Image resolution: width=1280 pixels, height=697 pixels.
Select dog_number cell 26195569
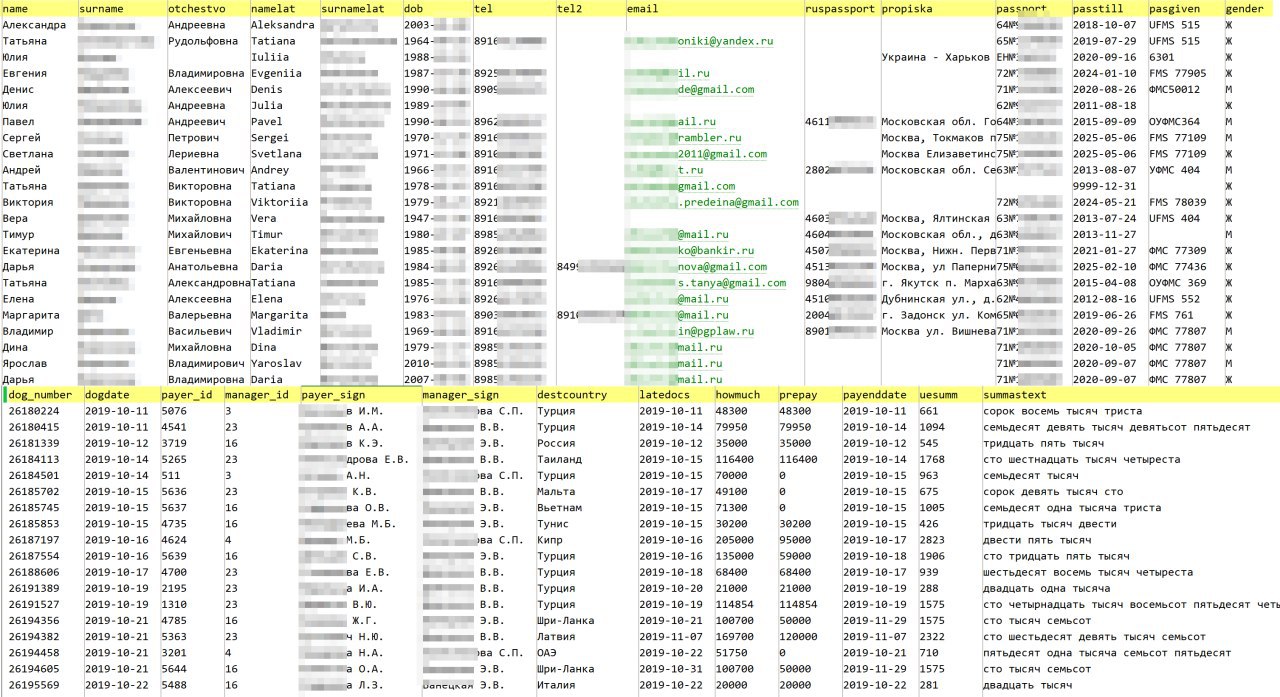coord(34,685)
